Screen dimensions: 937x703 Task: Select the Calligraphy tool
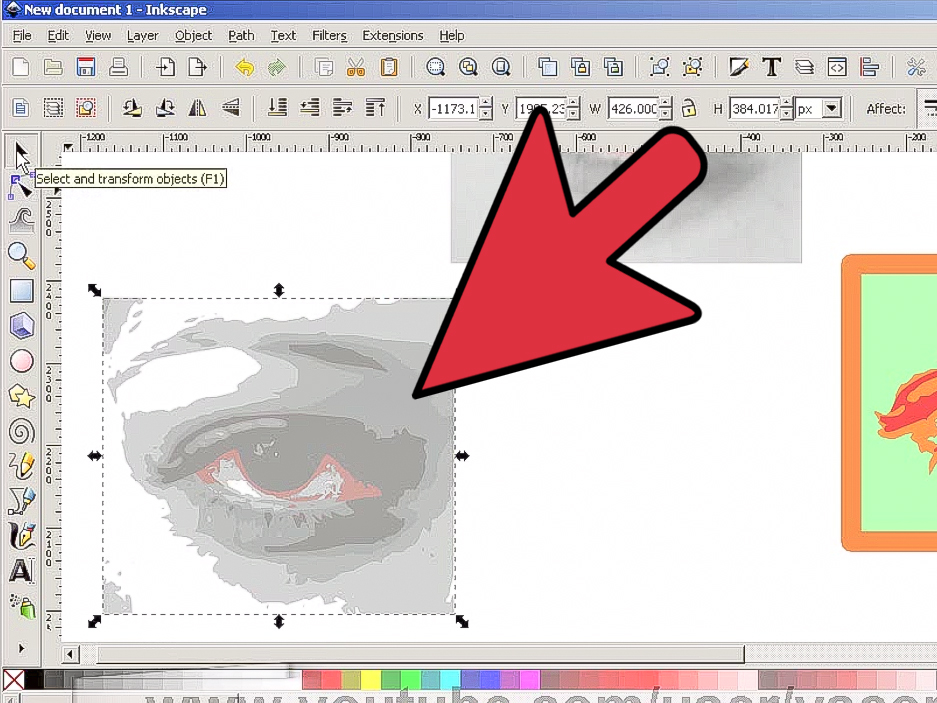(x=22, y=536)
